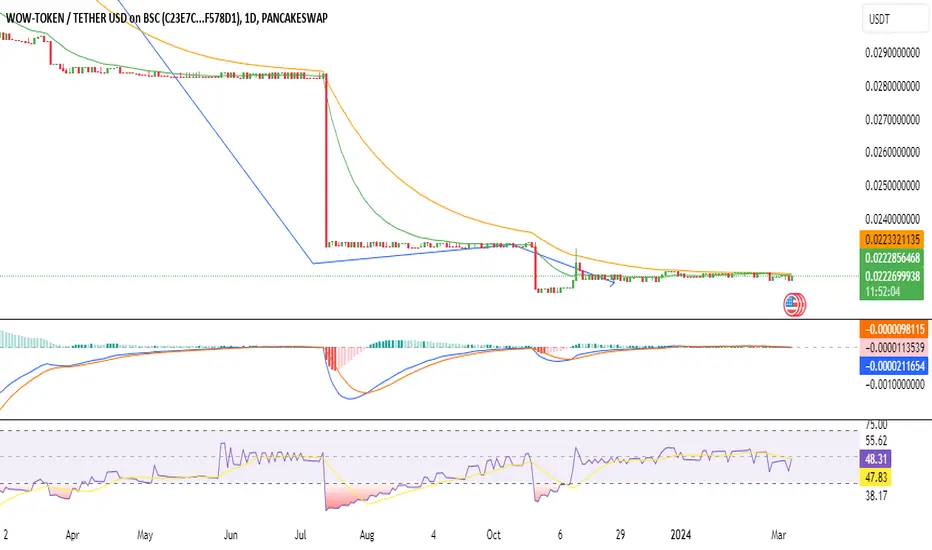Image resolution: width=932 pixels, height=550 pixels.
Task: Click the 38.17 RSI axis label
Action: pos(876,495)
